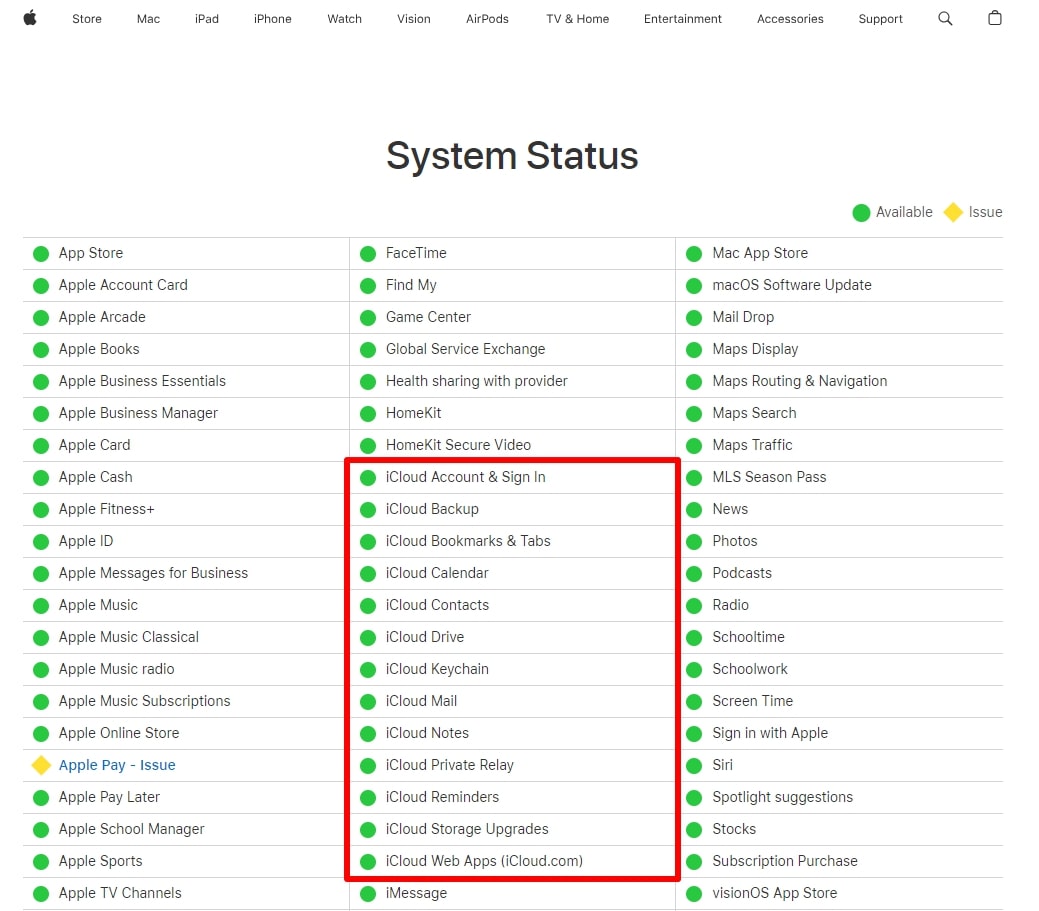
Task: Click the yellow diamond beside Apple Pay
Action: [41, 765]
